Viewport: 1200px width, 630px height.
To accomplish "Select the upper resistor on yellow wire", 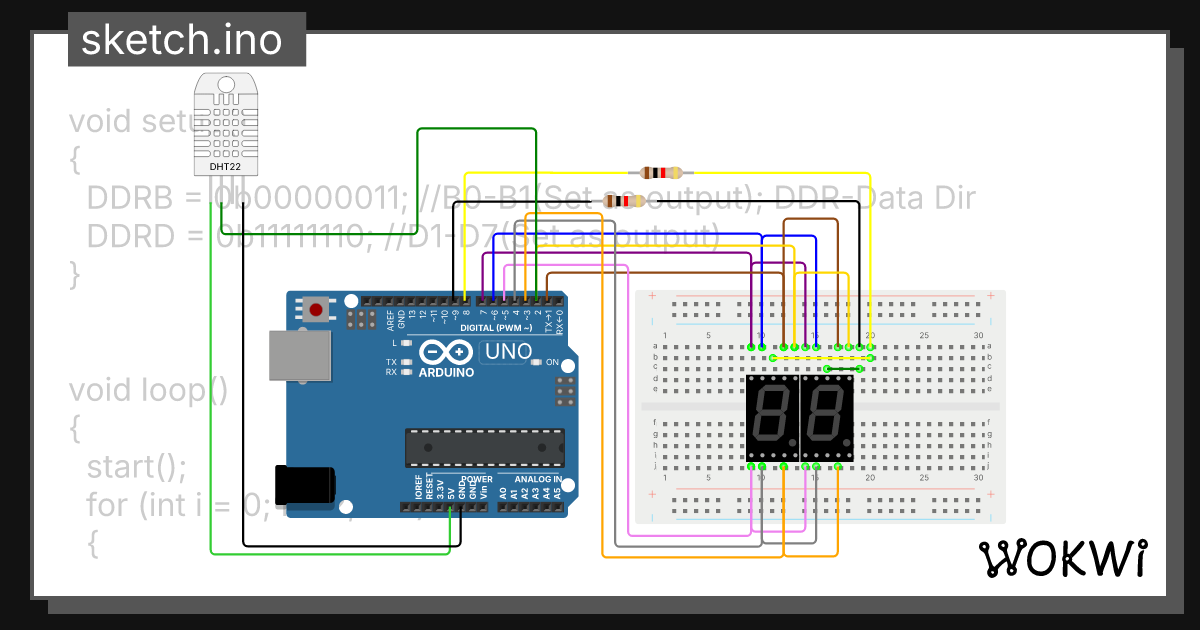I will [x=661, y=172].
